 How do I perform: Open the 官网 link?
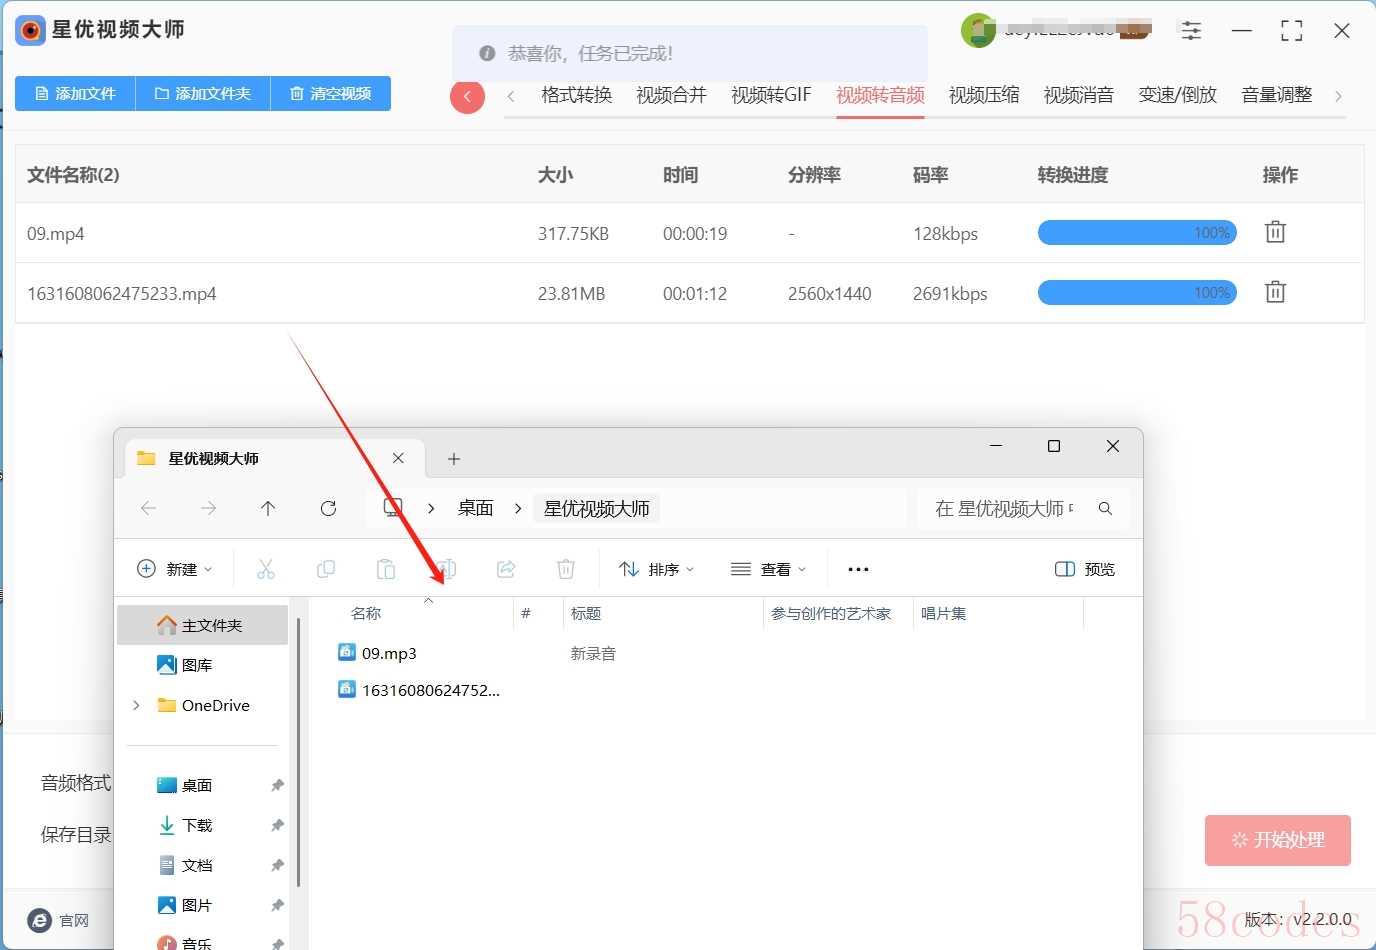pos(74,921)
